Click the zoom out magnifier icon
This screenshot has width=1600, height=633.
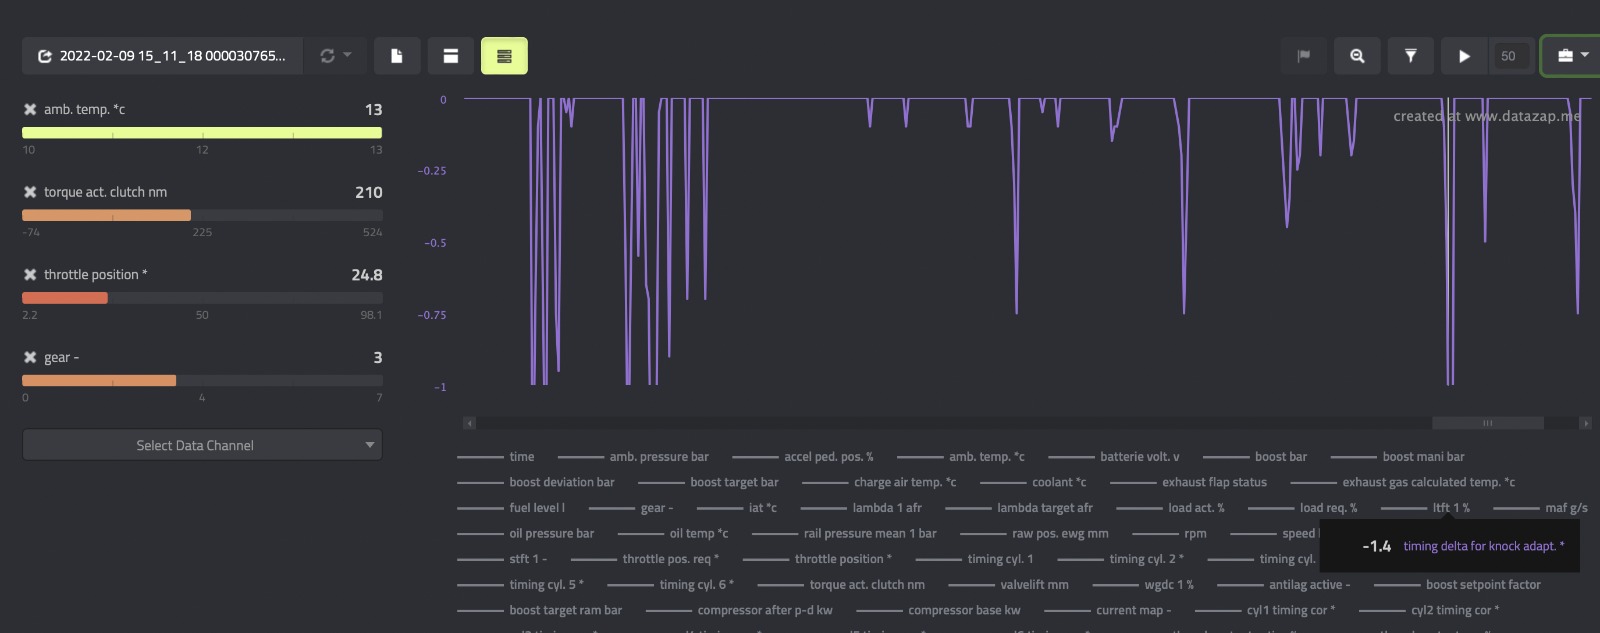coord(1357,56)
